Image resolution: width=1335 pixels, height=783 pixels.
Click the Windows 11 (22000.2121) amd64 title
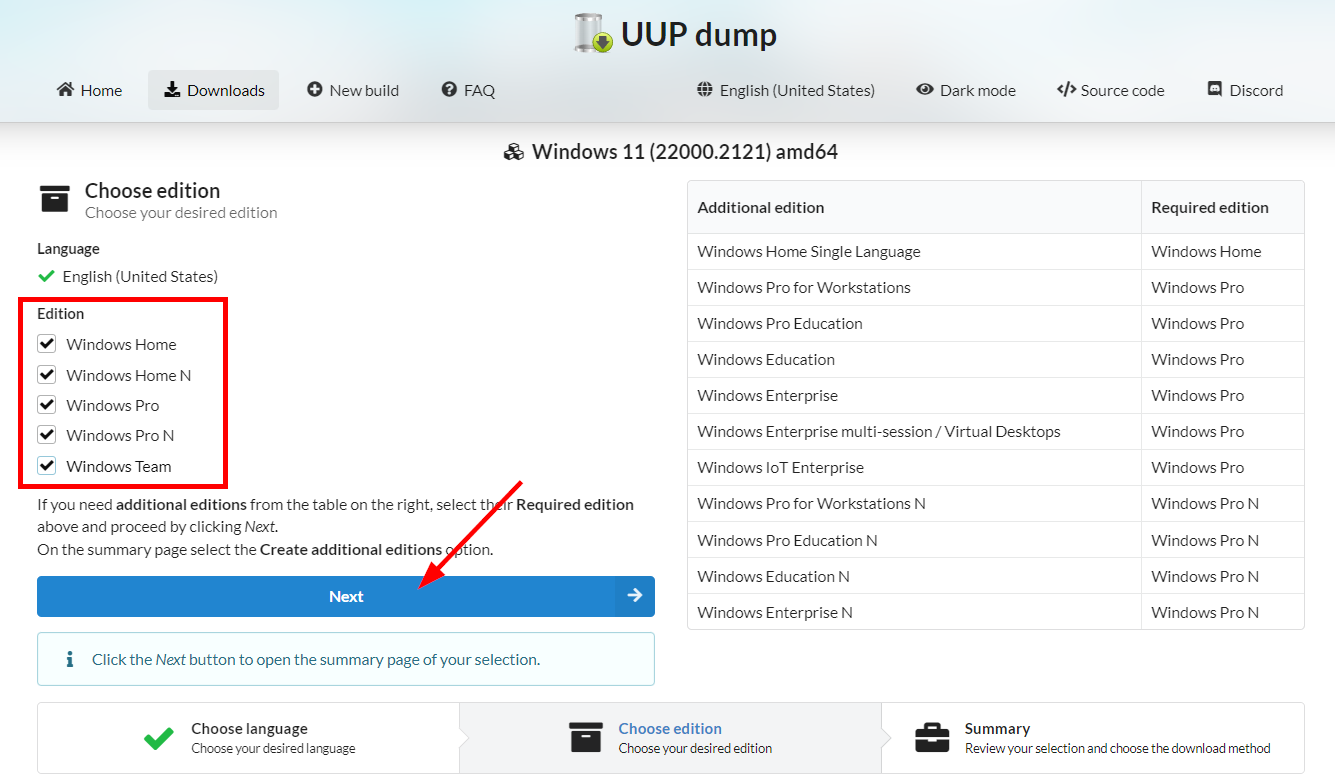pyautogui.click(x=685, y=152)
